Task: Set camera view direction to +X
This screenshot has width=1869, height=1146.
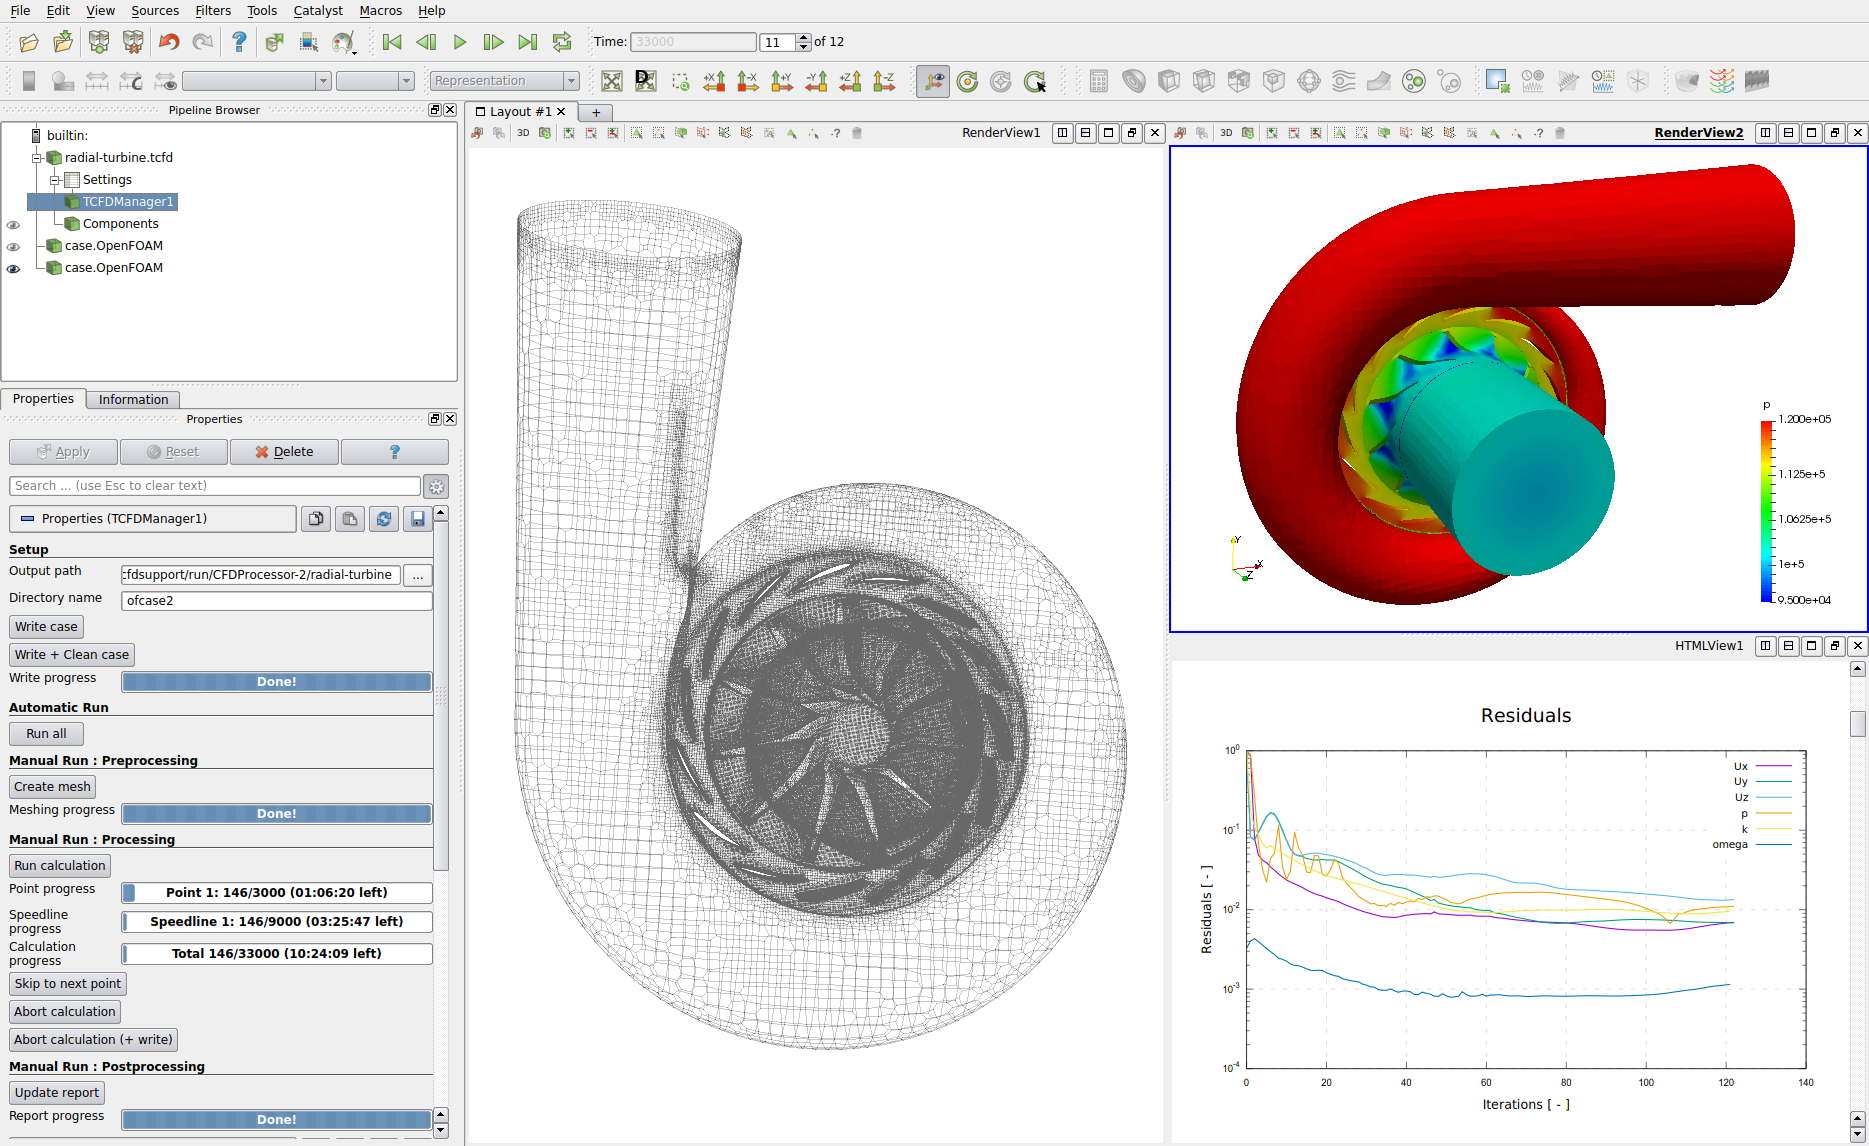Action: [x=714, y=81]
